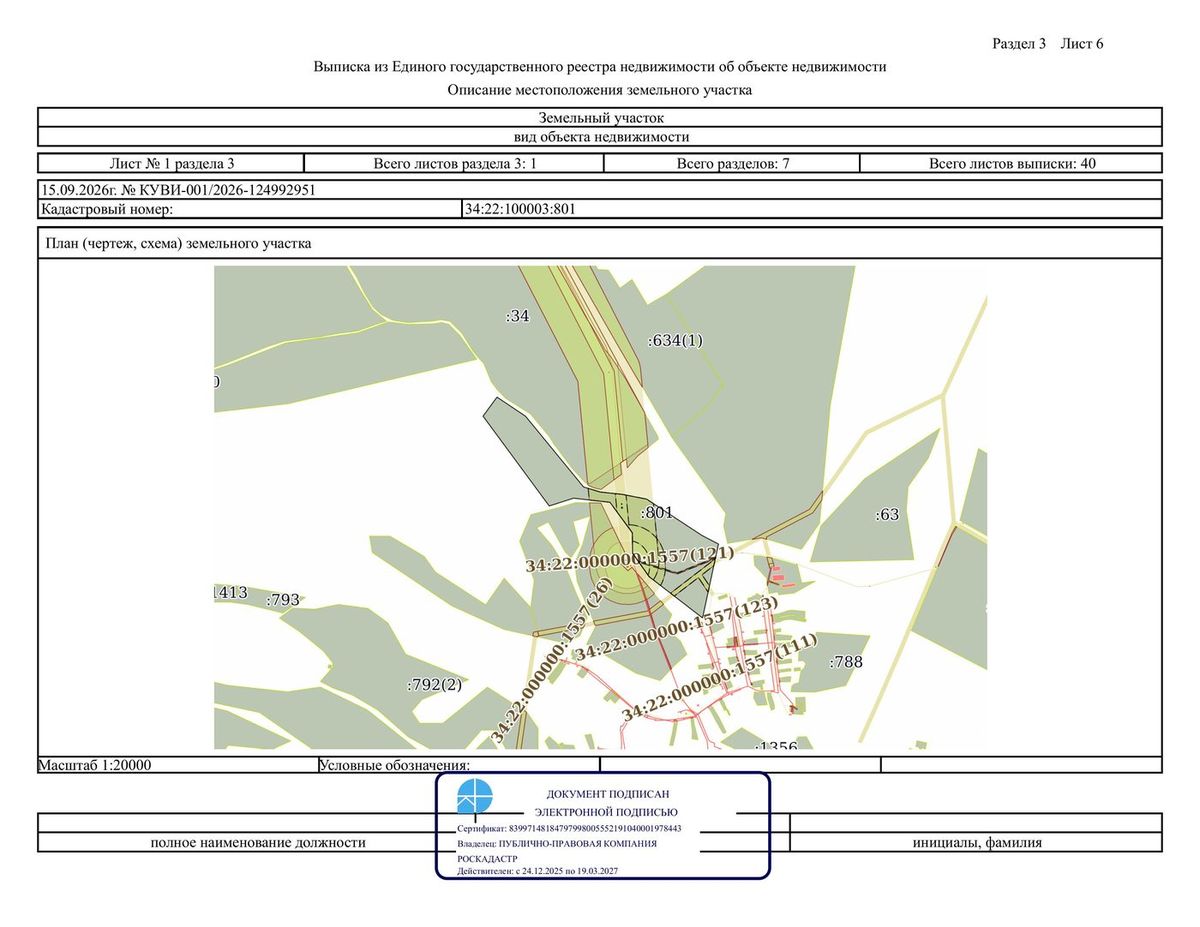
Task: Select the "Кадастровый номер:" label
Action: point(107,209)
